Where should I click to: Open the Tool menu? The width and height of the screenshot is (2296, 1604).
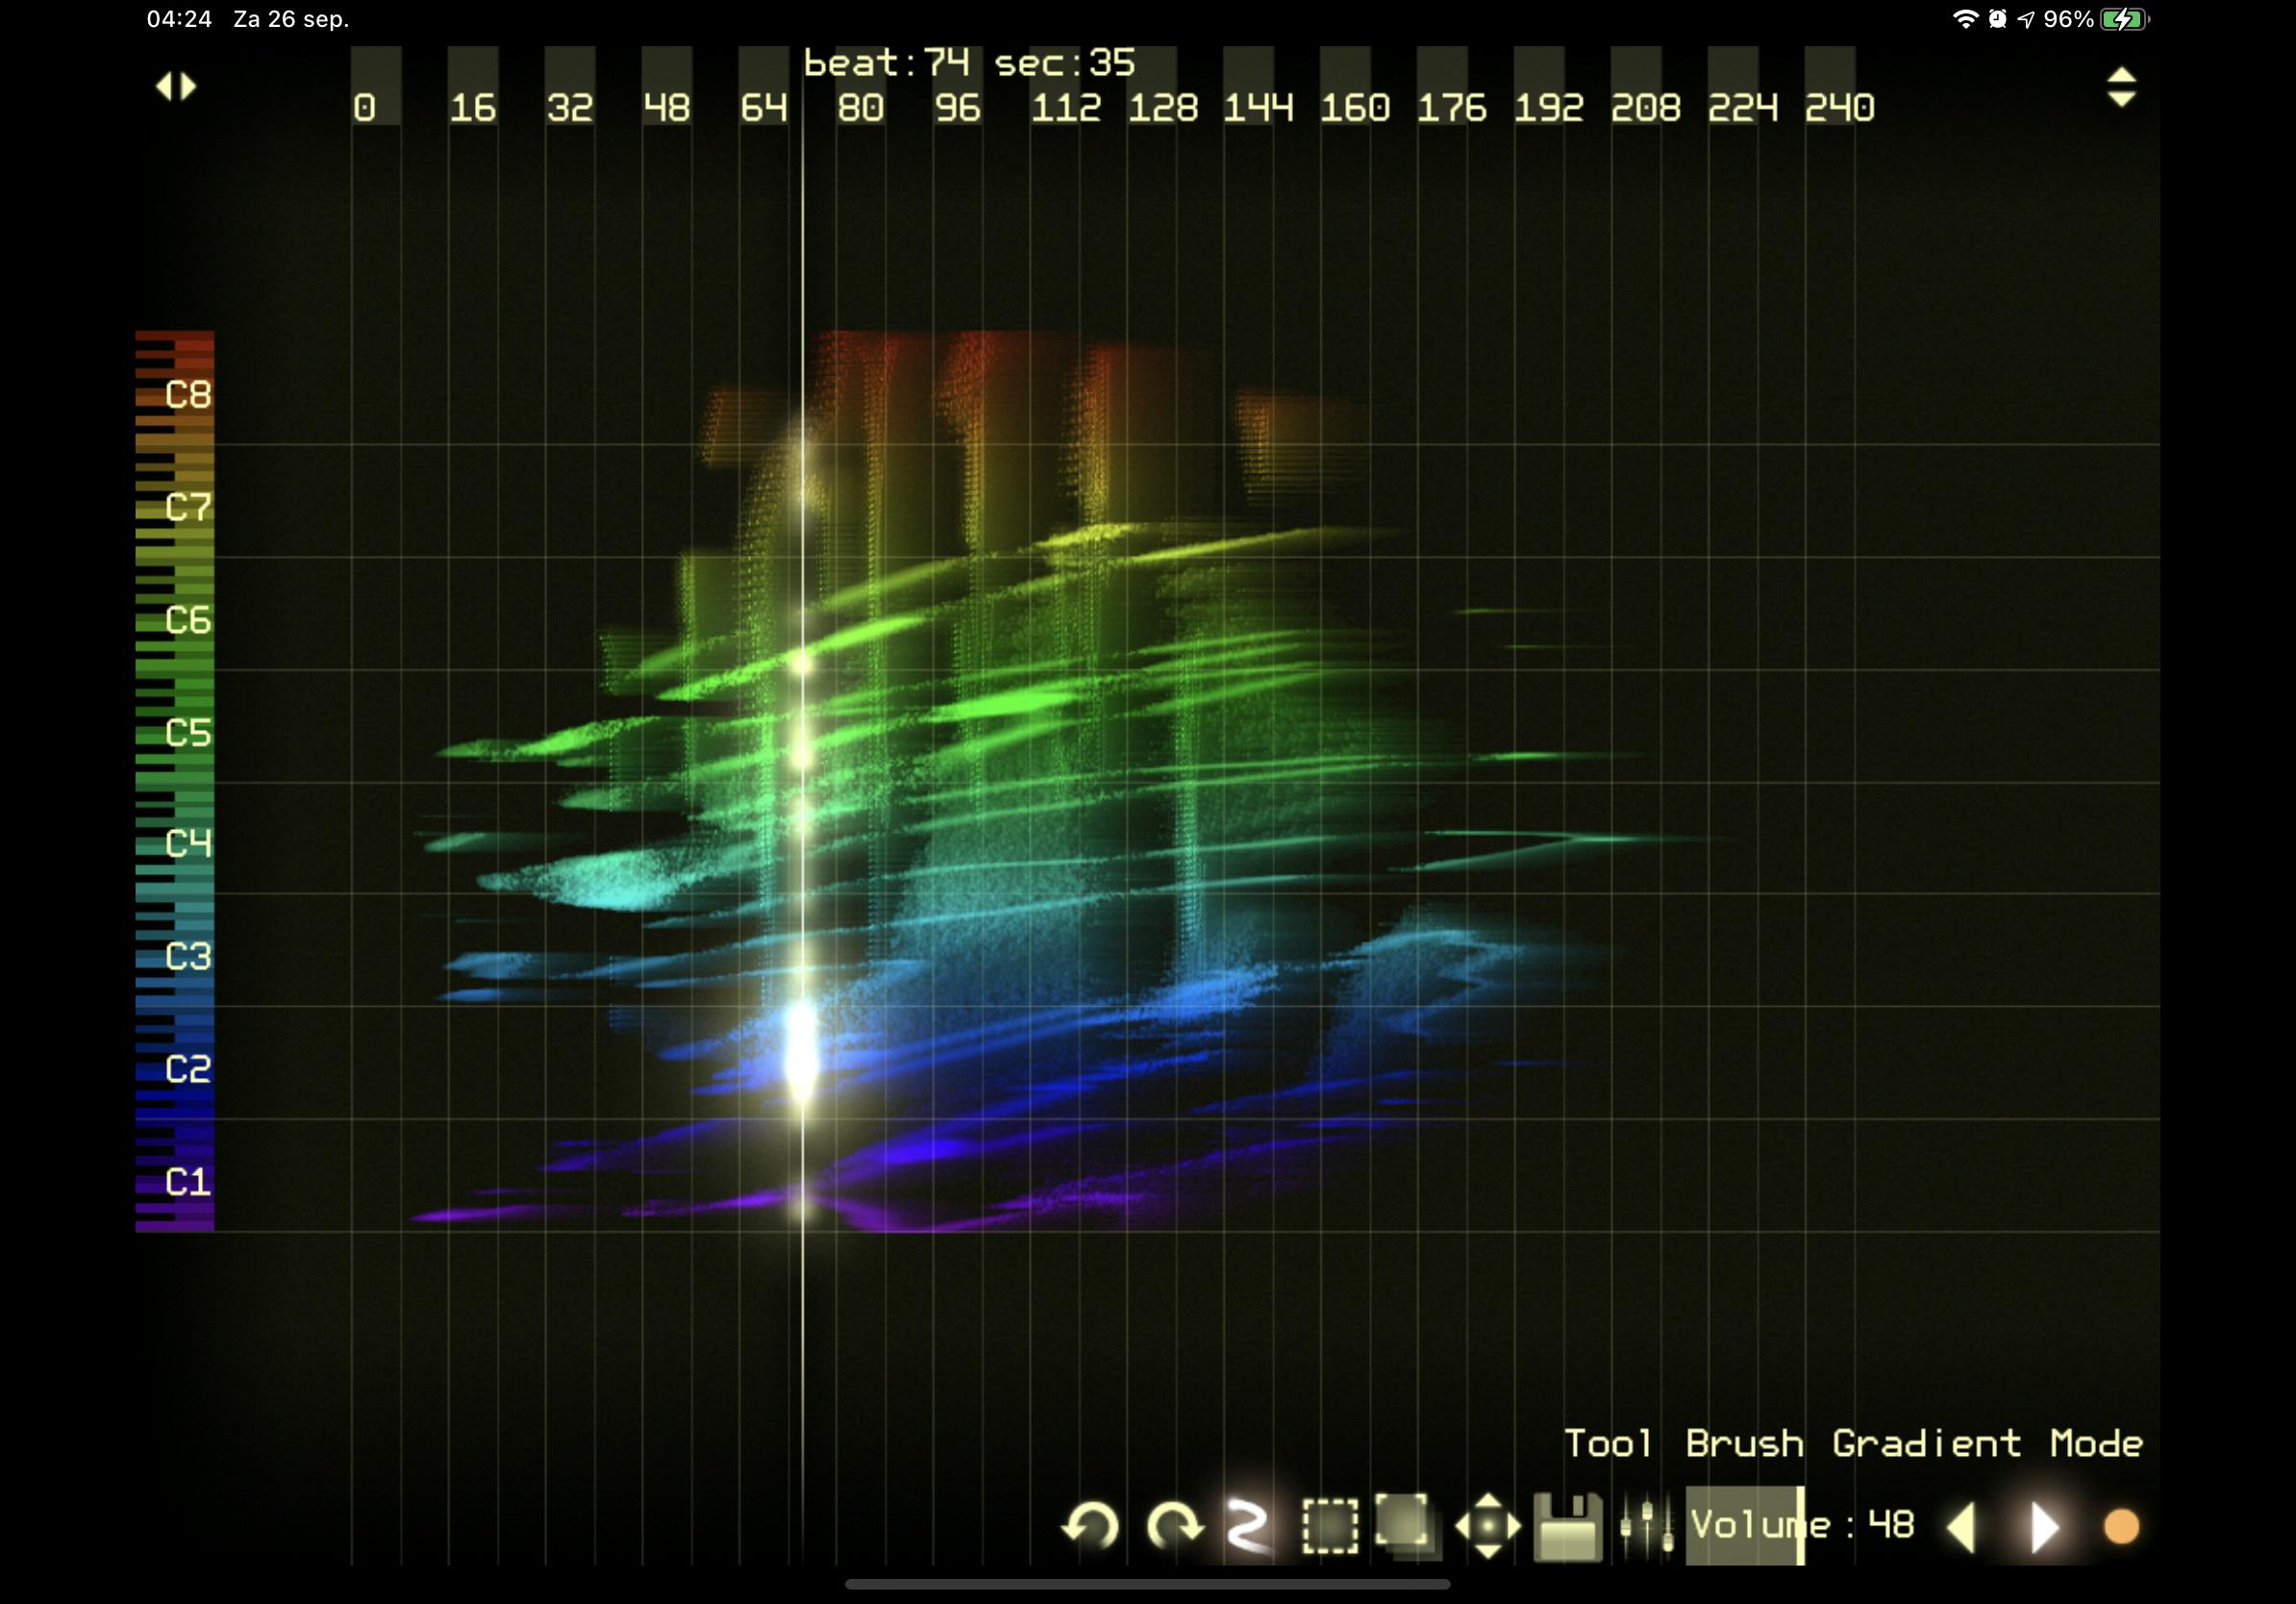(1607, 1443)
